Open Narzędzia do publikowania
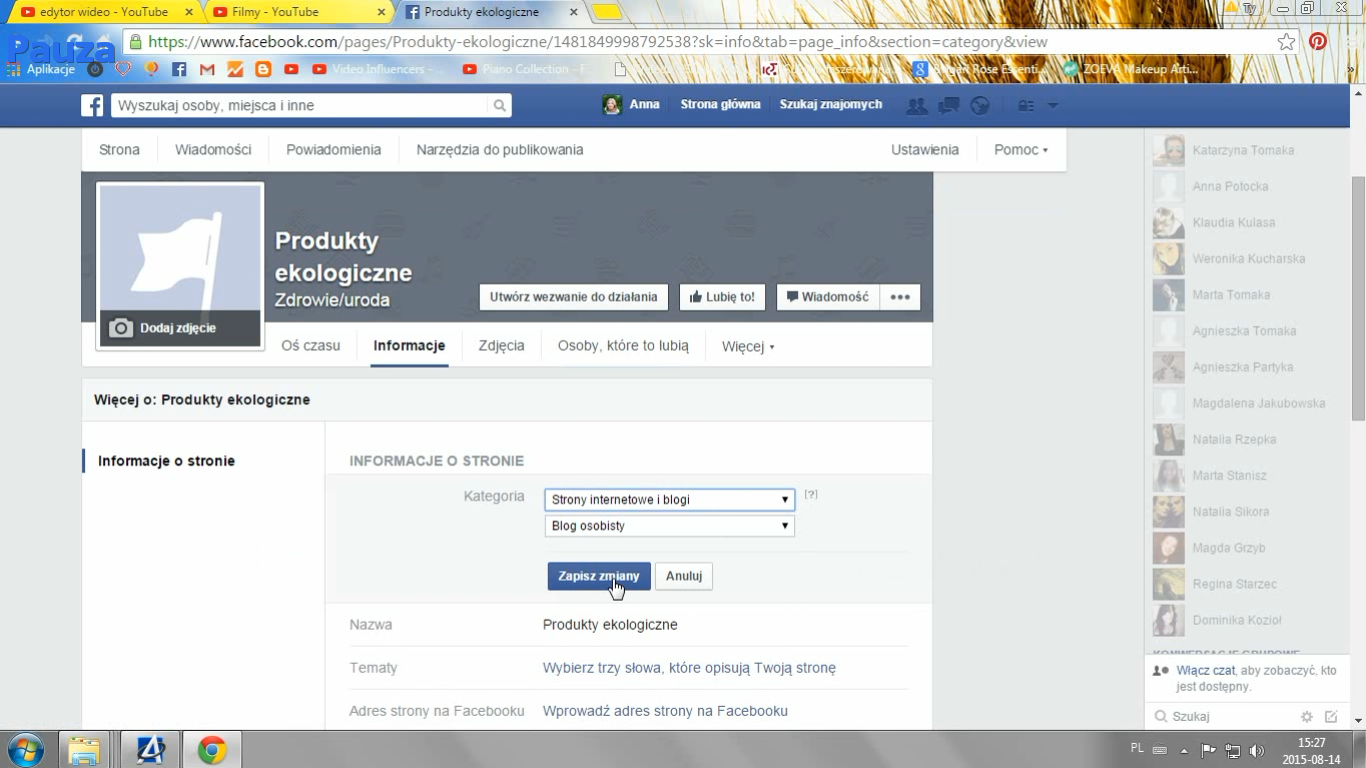This screenshot has height=768, width=1366. coord(500,150)
